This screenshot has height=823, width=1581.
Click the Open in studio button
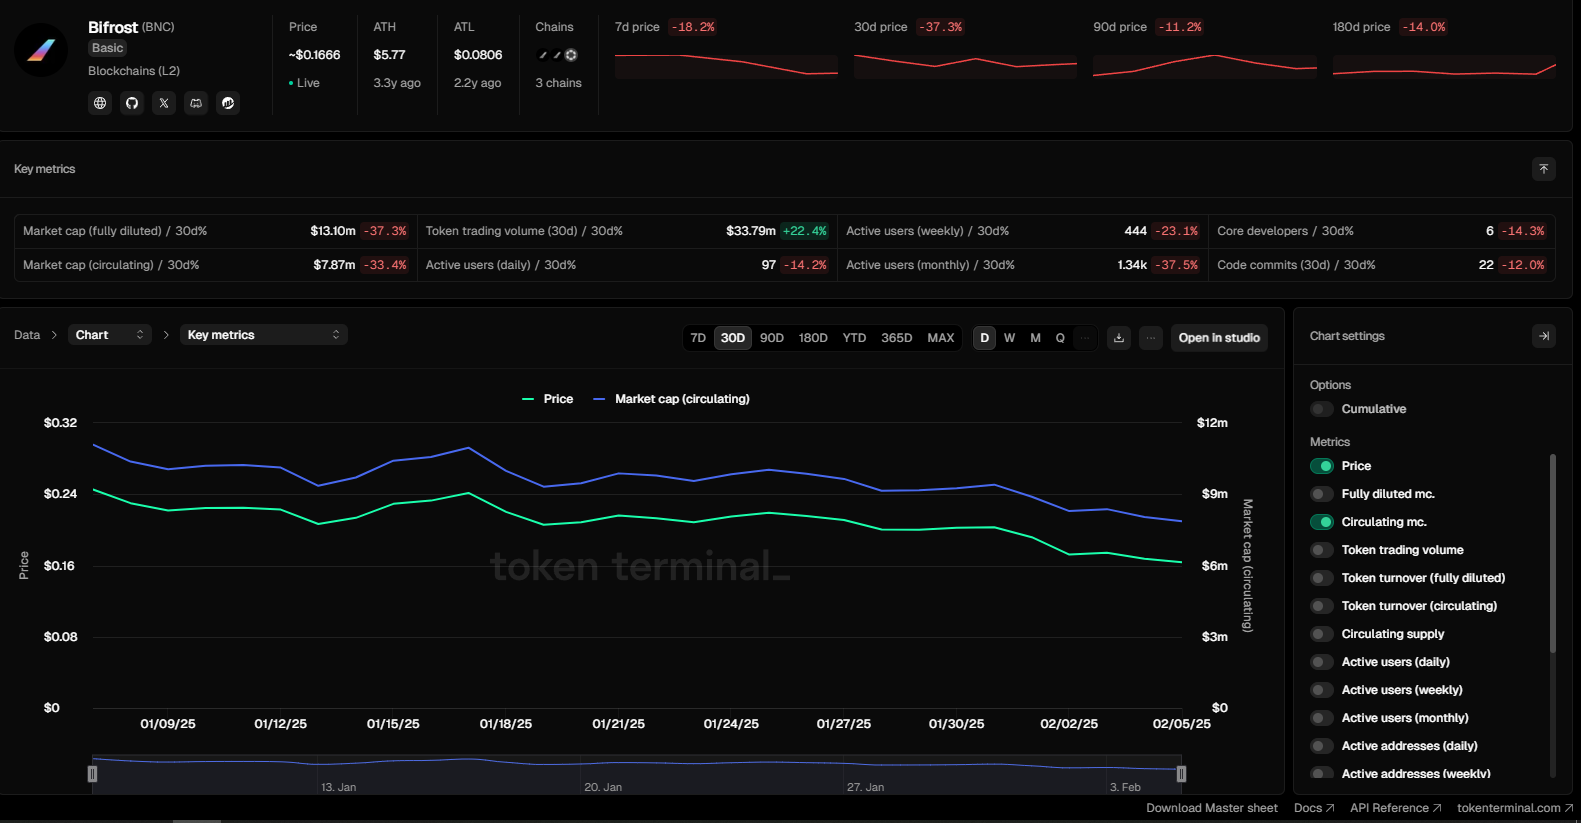click(x=1219, y=338)
